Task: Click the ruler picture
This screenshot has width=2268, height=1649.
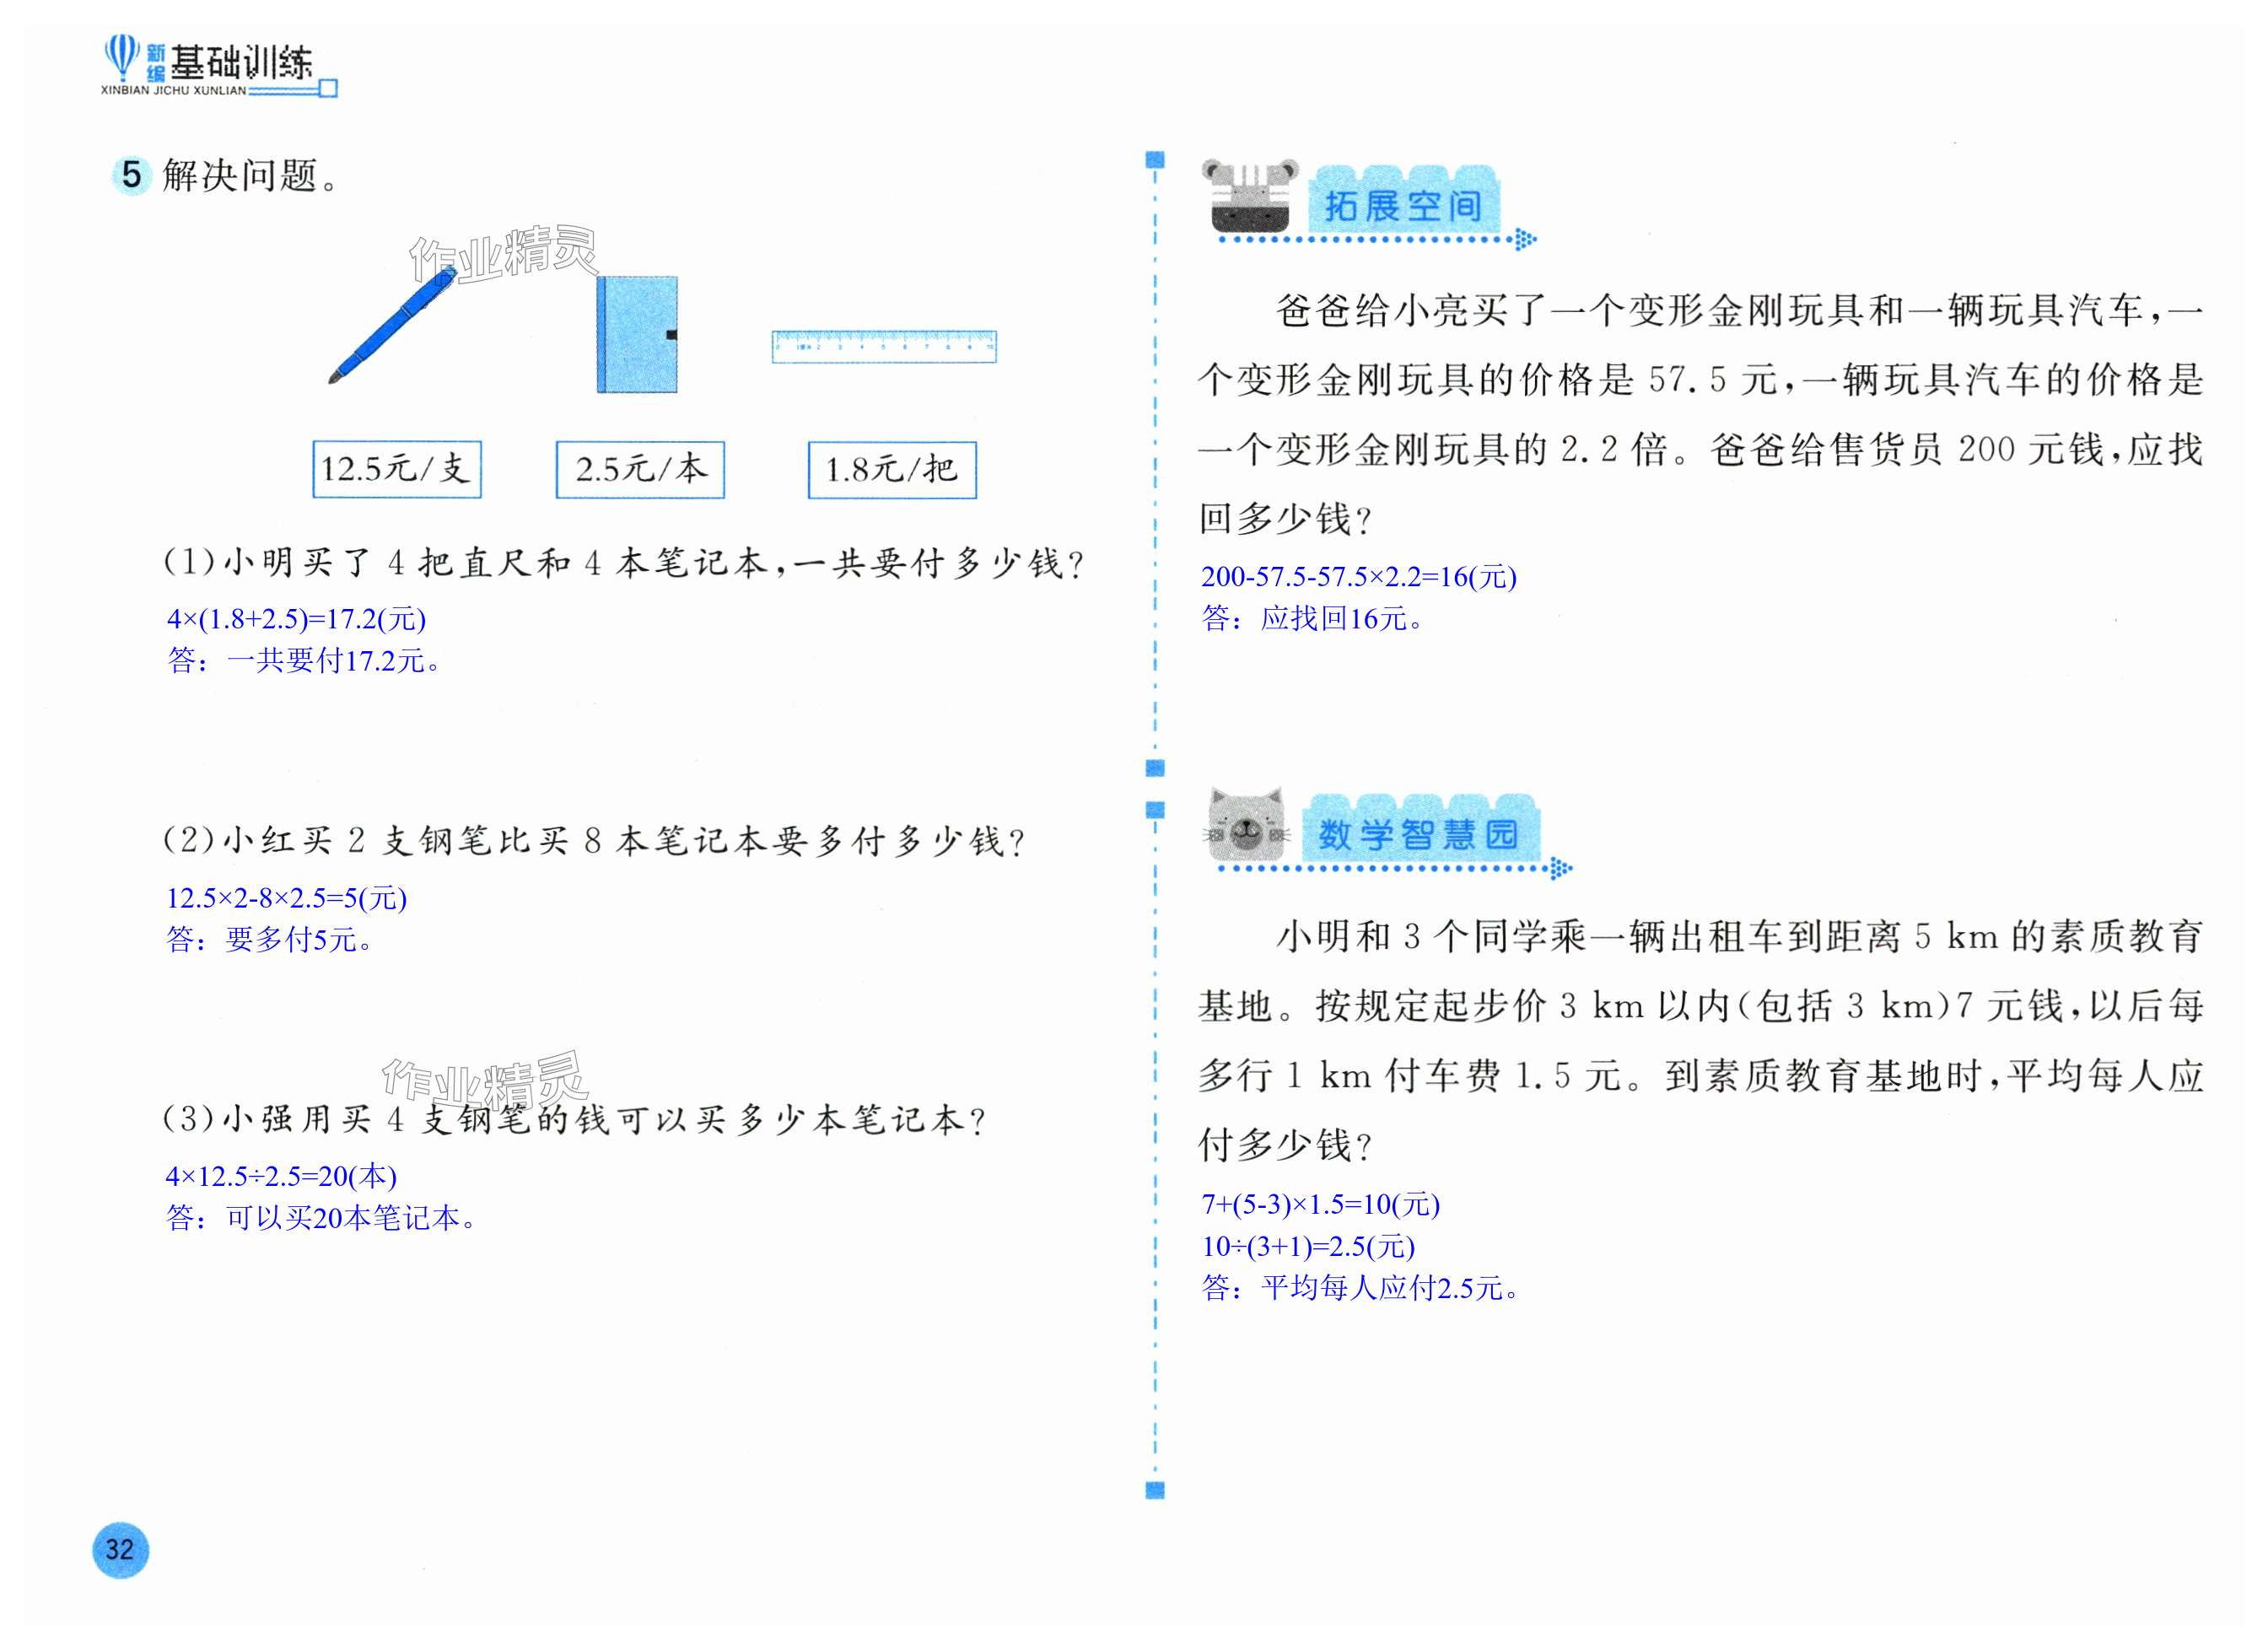Action: pos(884,346)
